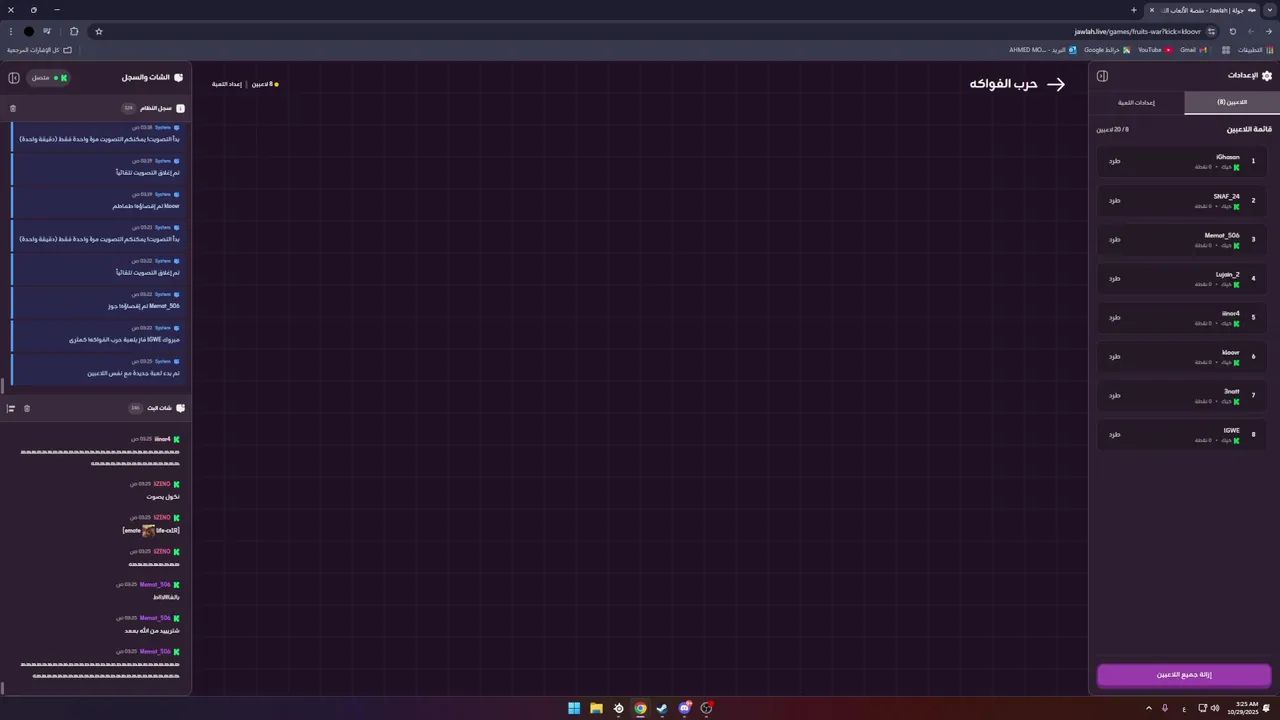Open the Gmail bookmark
The image size is (1280, 720).
(x=1193, y=49)
